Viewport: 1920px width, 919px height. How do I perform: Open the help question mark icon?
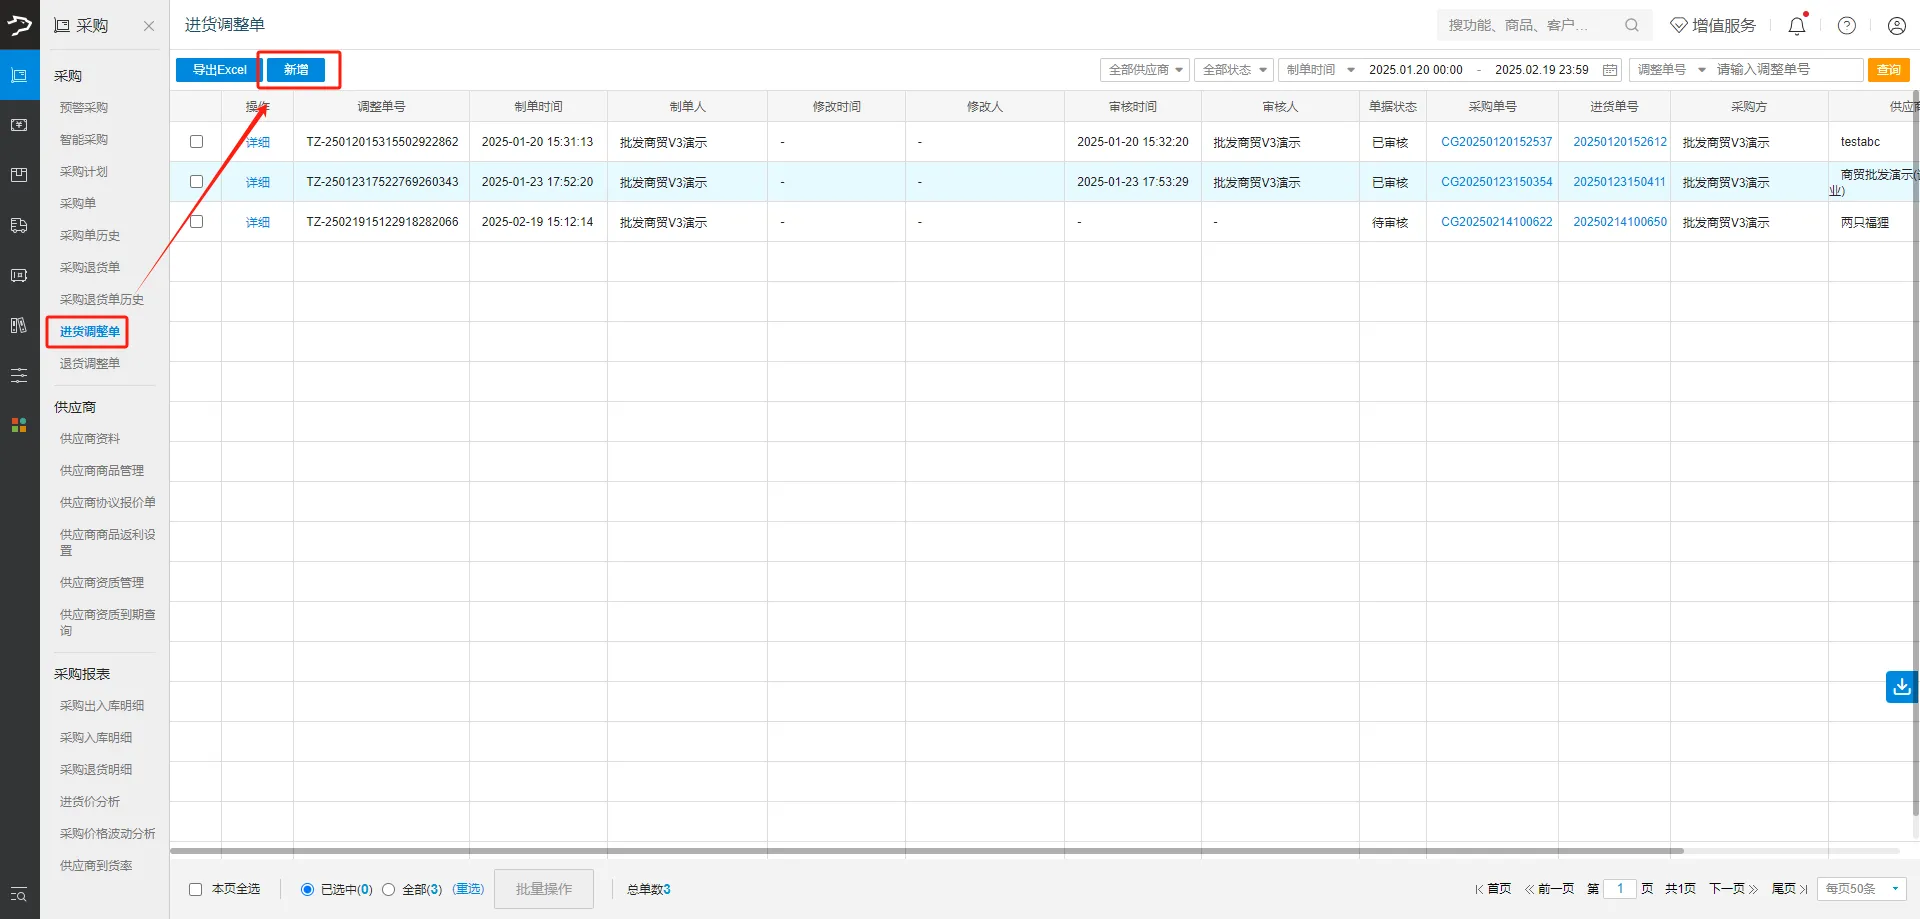1846,26
